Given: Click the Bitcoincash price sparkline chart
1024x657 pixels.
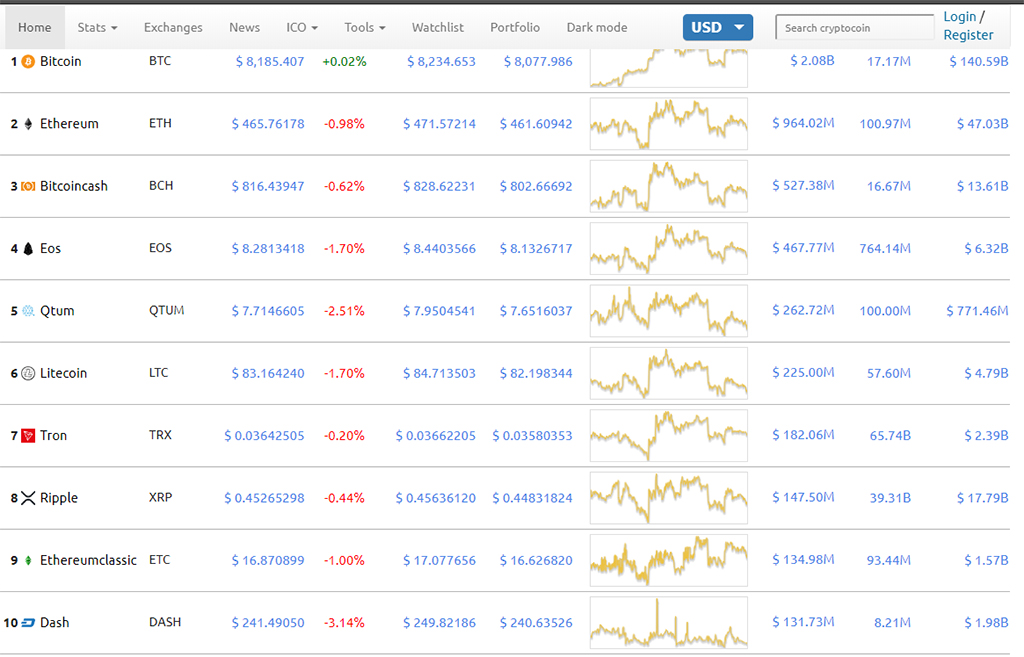Looking at the screenshot, I should coord(669,186).
